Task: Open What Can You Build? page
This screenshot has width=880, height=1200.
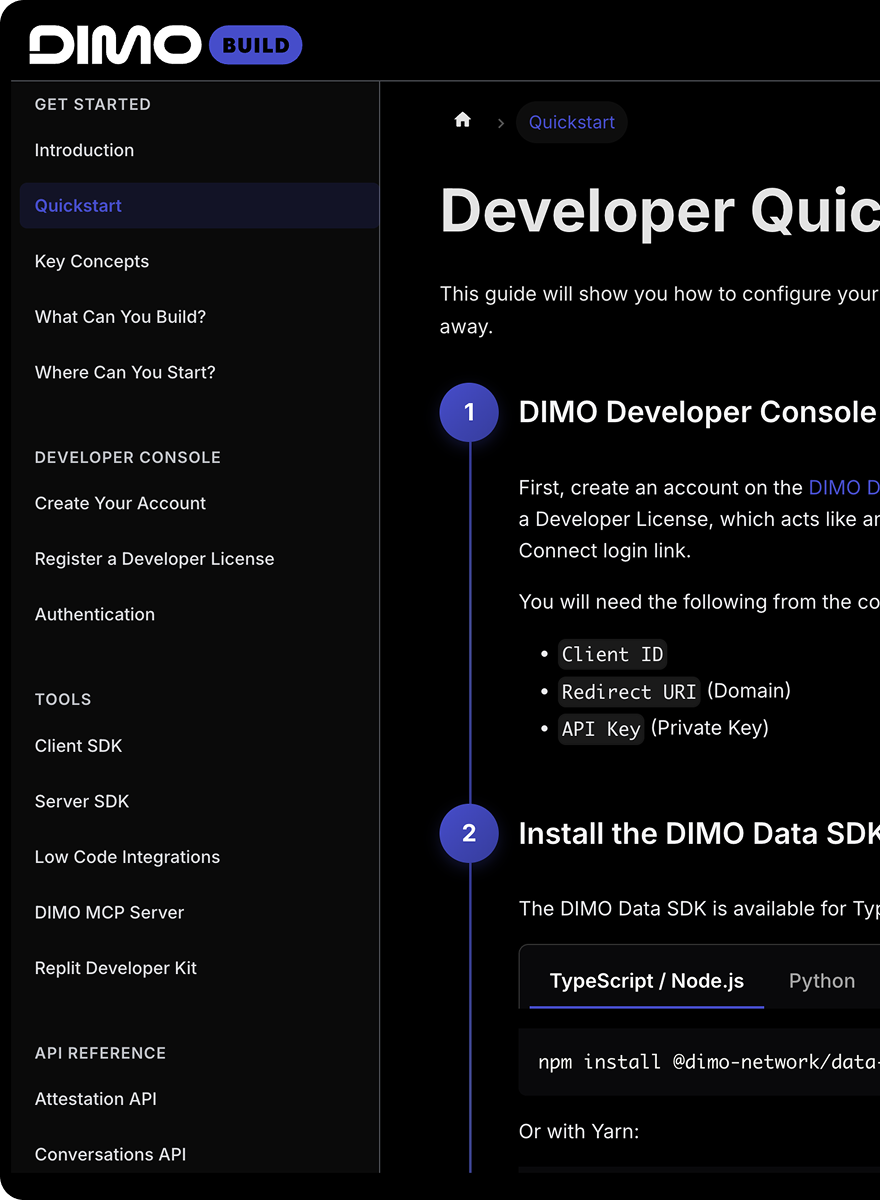Action: 120,317
